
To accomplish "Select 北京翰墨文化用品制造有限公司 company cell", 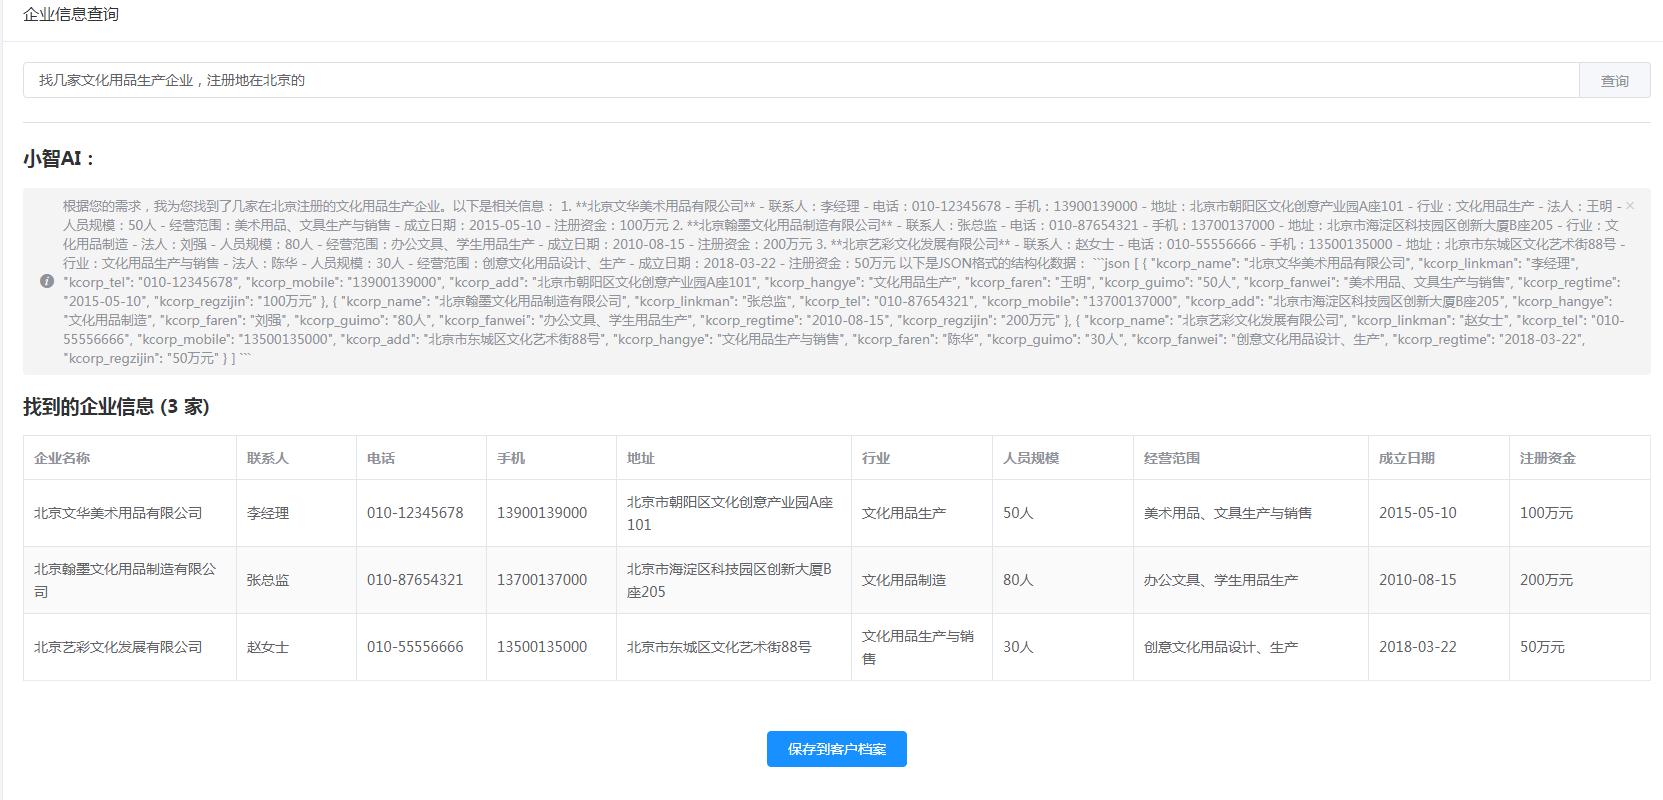I will 125,580.
